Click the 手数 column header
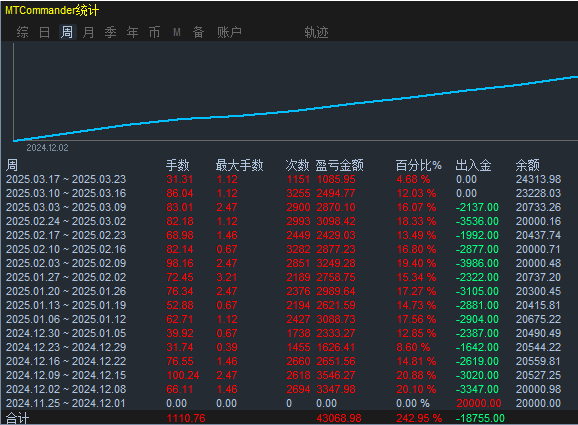The width and height of the screenshot is (578, 425). [178, 165]
